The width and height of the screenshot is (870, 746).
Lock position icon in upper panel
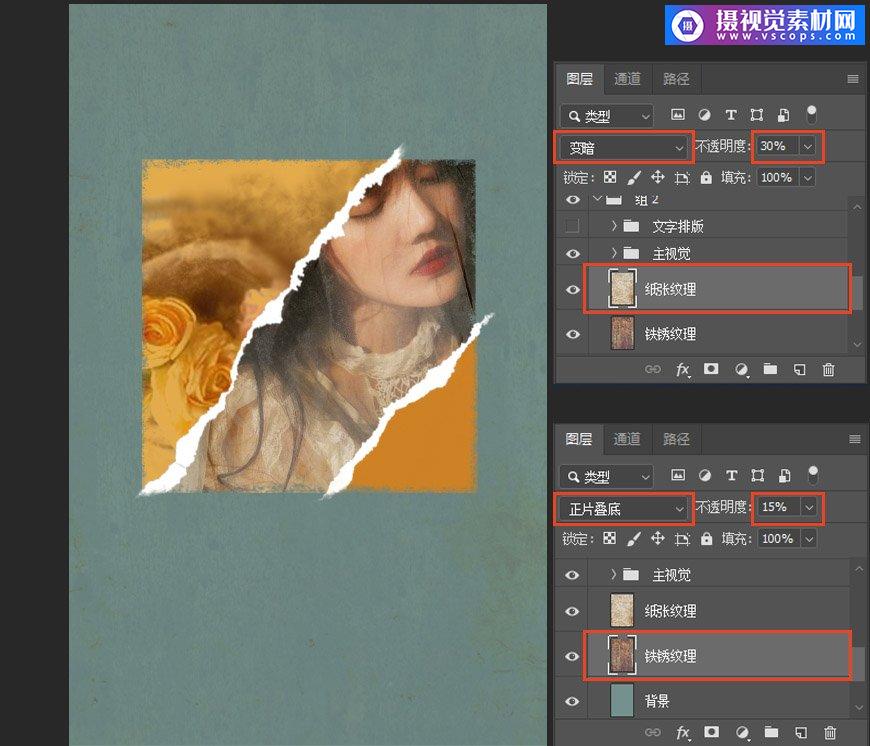pyautogui.click(x=657, y=177)
